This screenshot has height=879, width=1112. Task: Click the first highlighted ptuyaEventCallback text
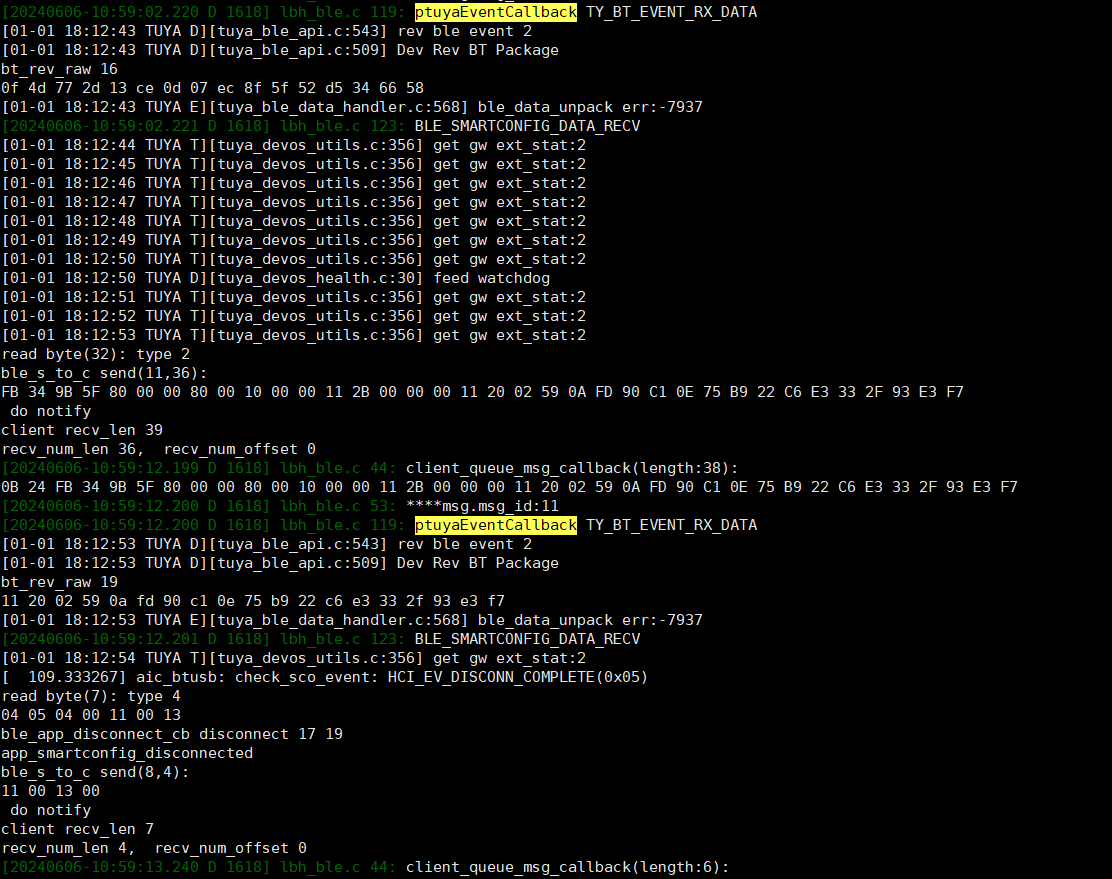(x=496, y=12)
